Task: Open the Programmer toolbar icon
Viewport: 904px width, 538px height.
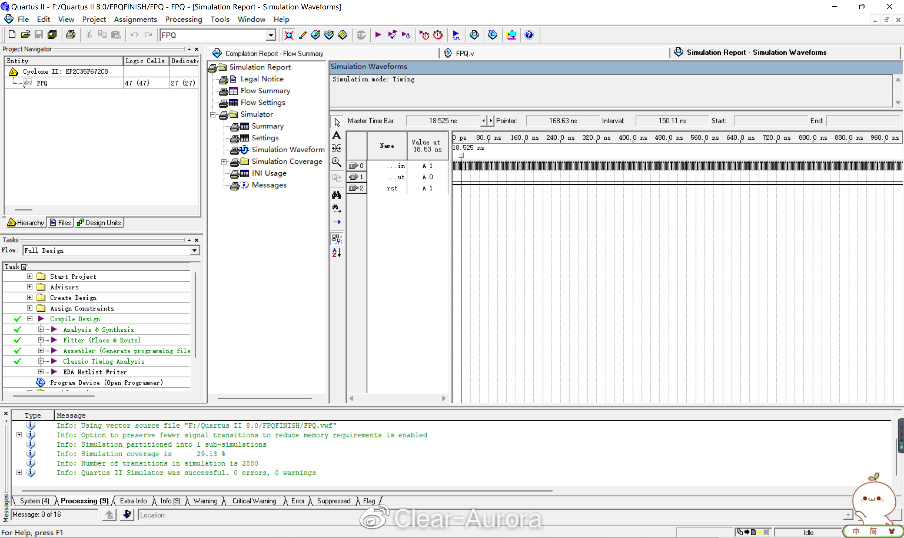Action: 492,35
